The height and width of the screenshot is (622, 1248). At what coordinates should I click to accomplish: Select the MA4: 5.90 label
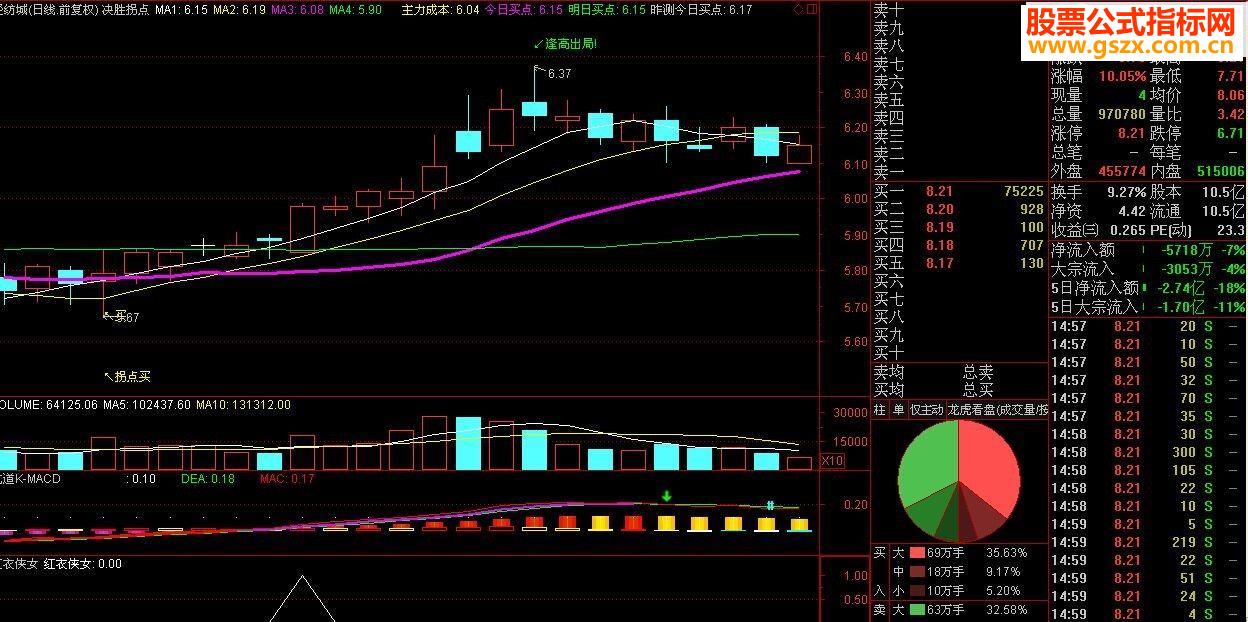[x=355, y=9]
